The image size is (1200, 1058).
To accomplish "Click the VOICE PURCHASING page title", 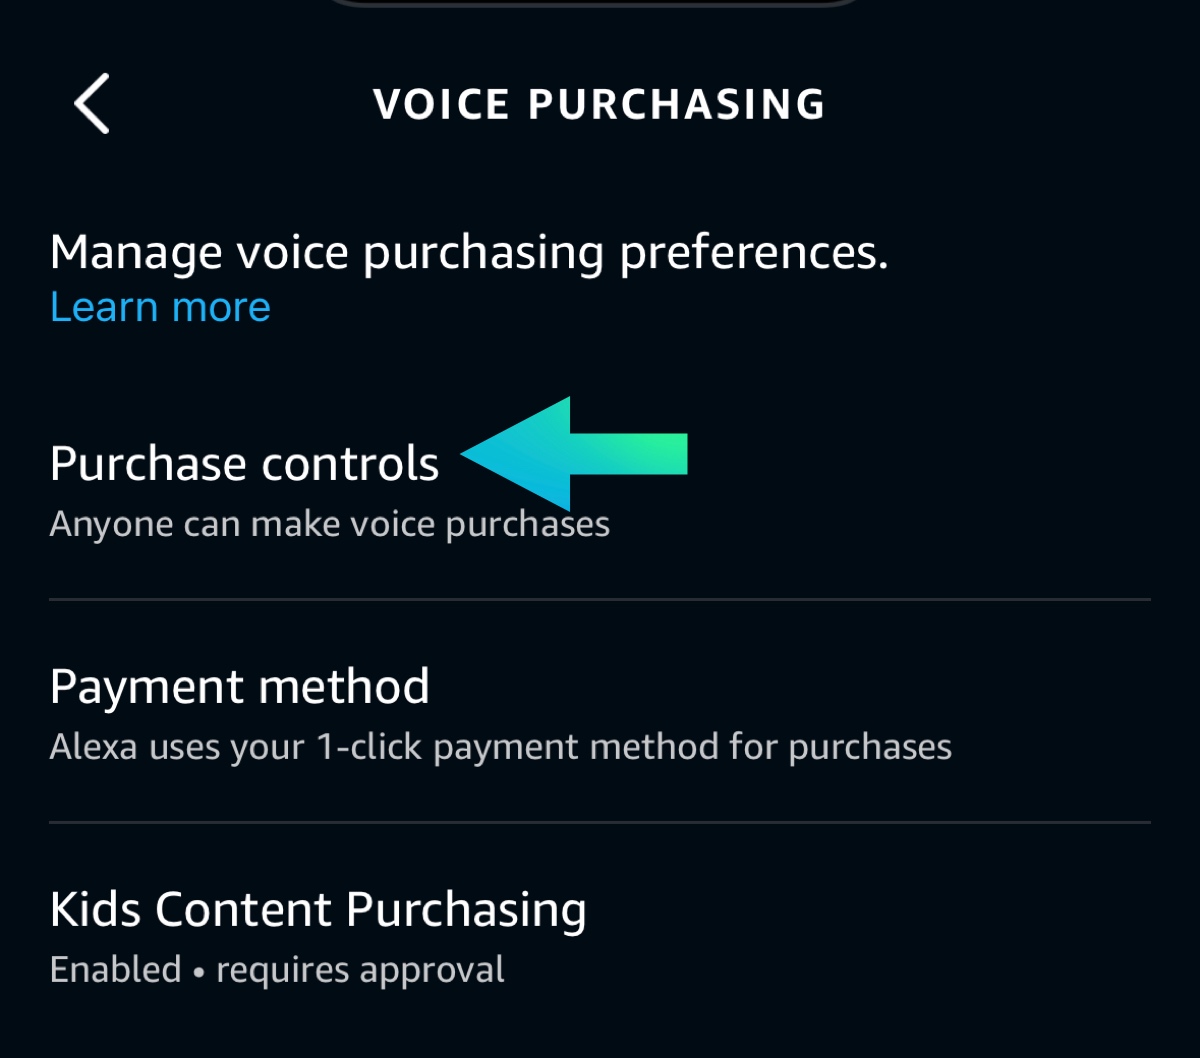I will tap(599, 104).
